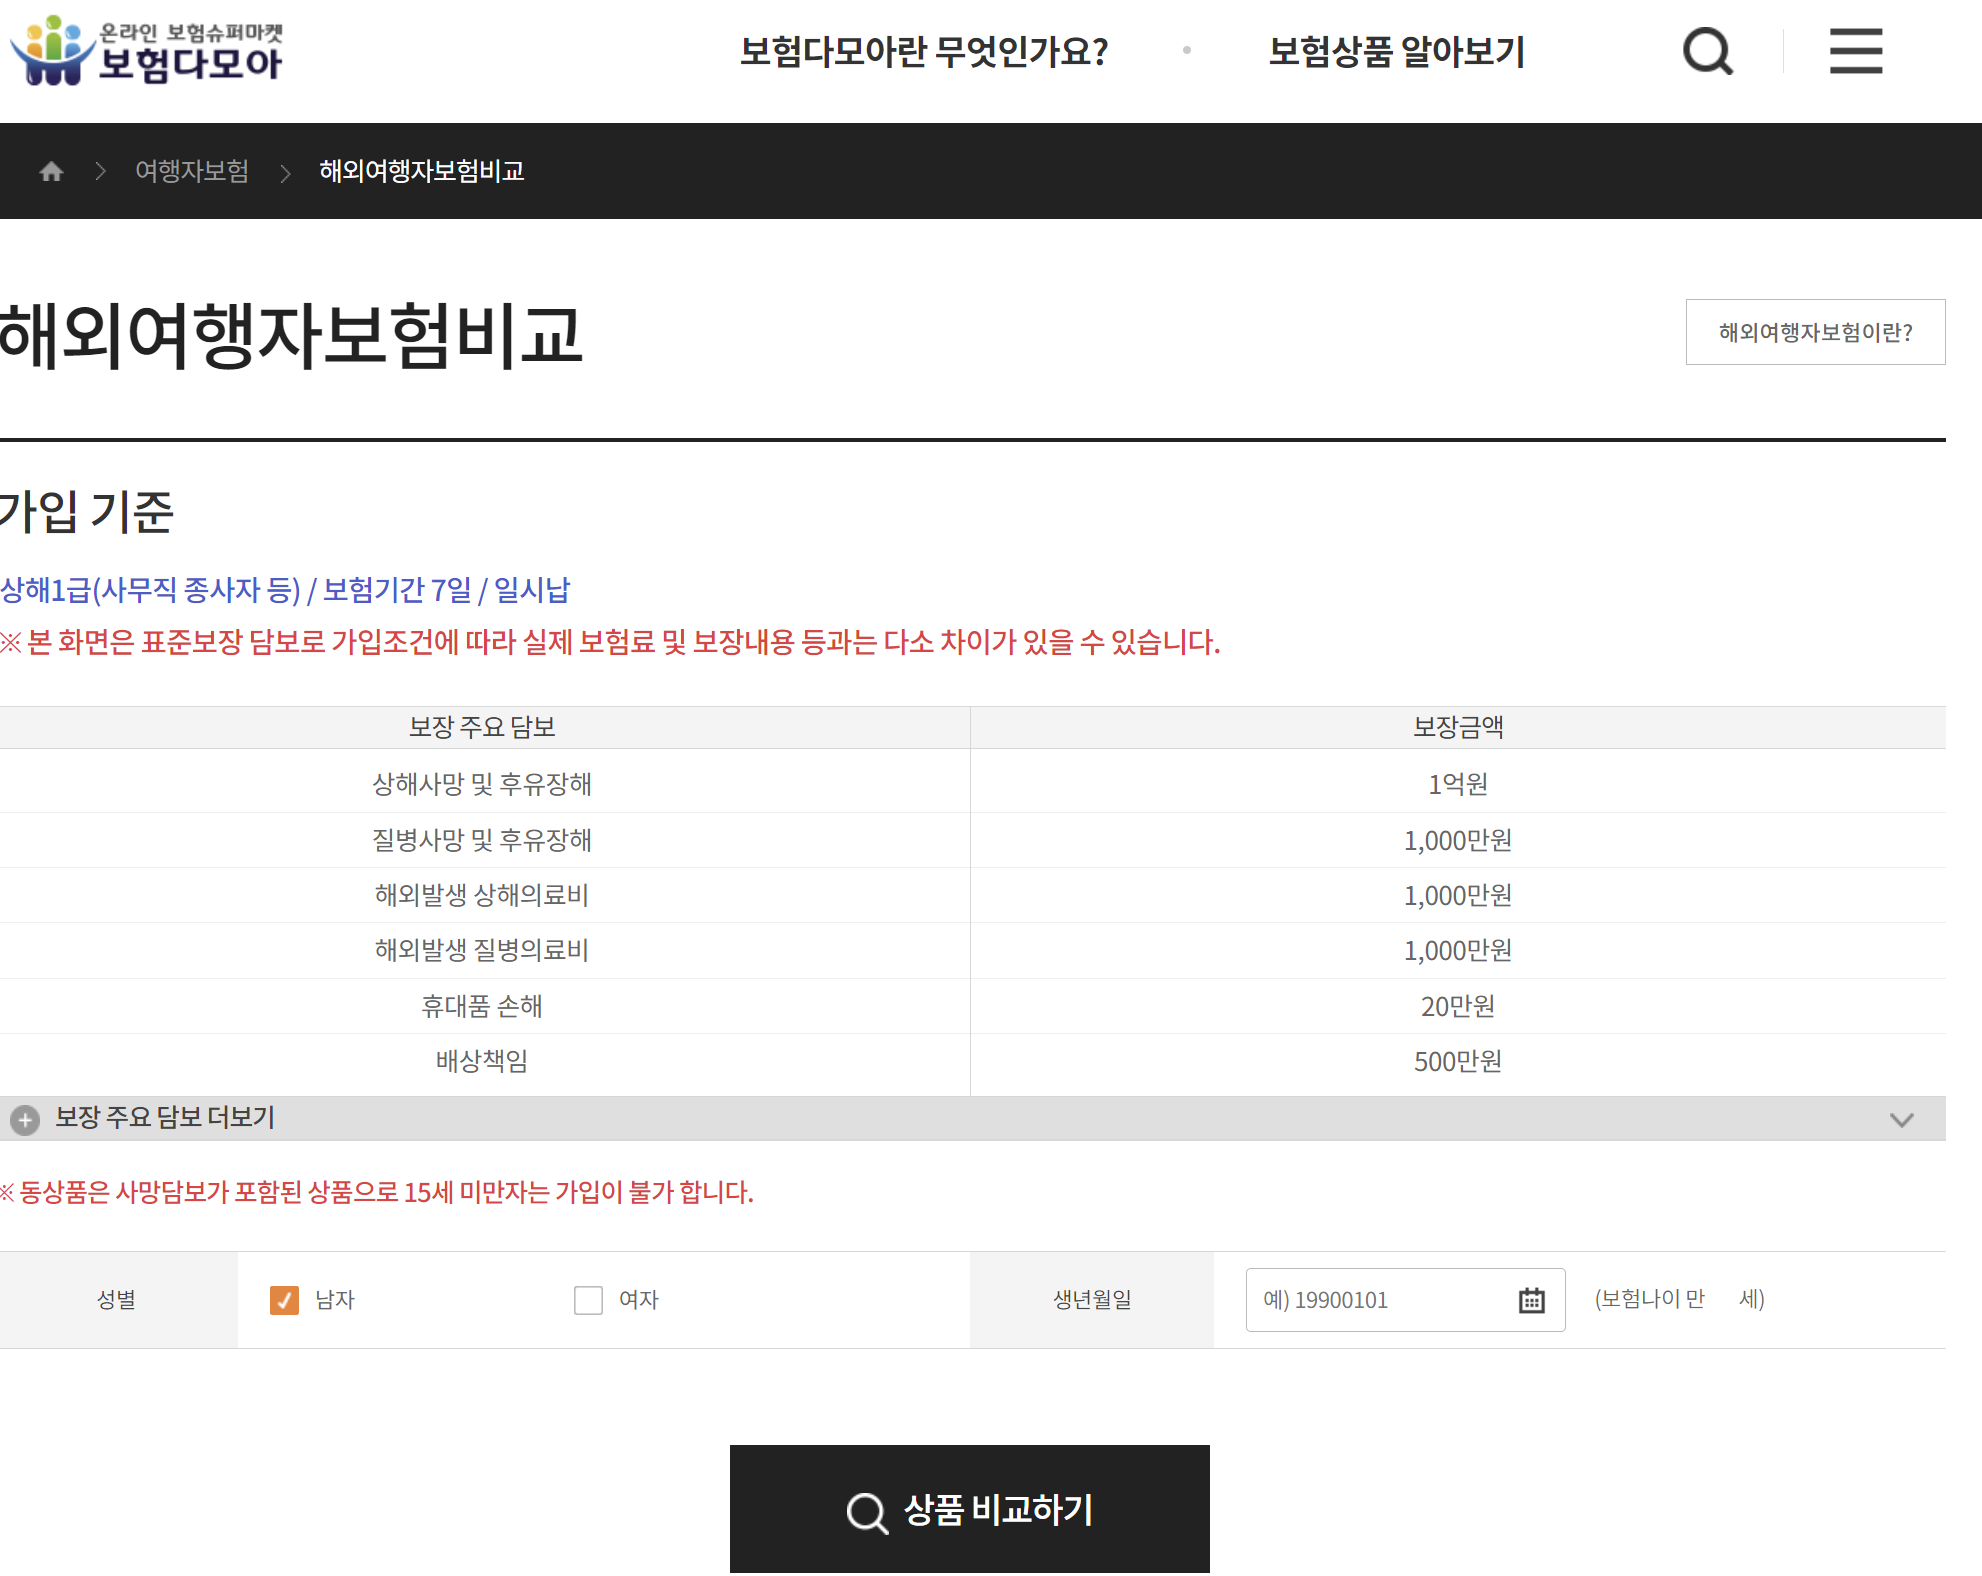1982x1576 pixels.
Task: Expand coverage list with the chevron arrow
Action: point(1901,1119)
